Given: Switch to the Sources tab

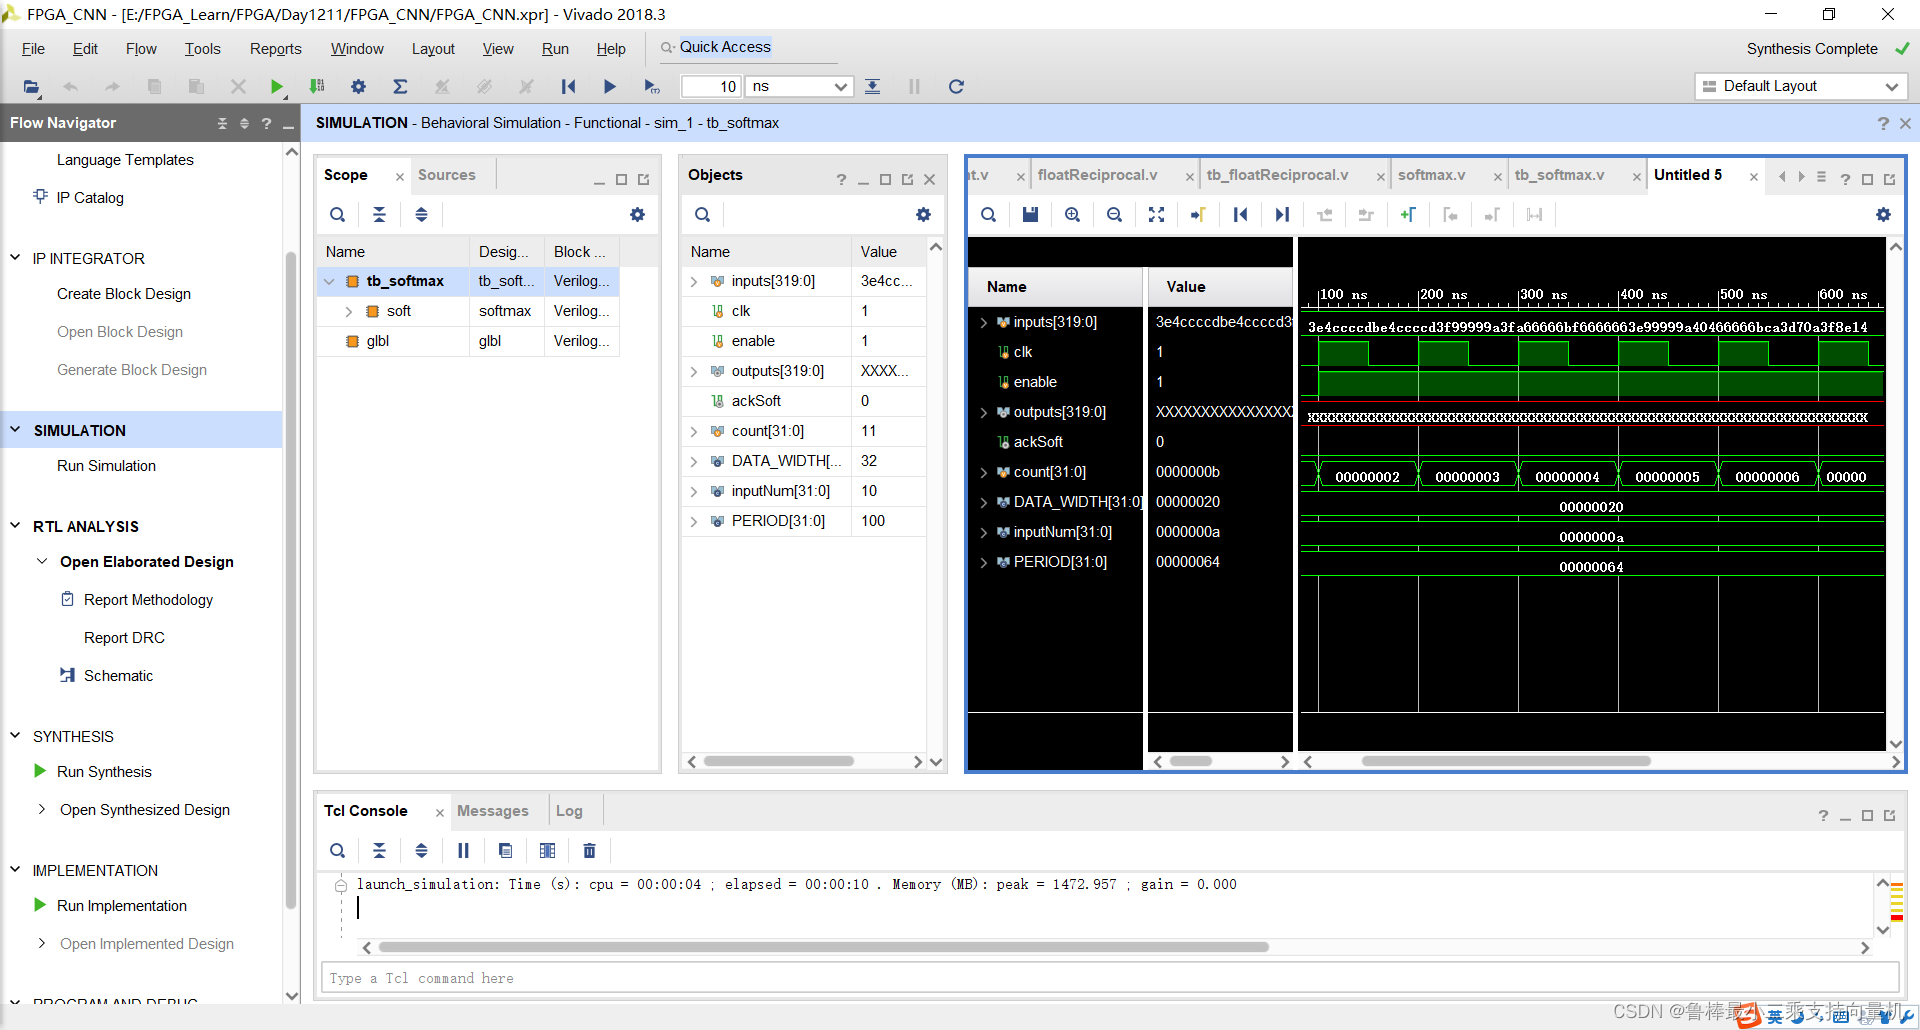Looking at the screenshot, I should click(x=447, y=175).
